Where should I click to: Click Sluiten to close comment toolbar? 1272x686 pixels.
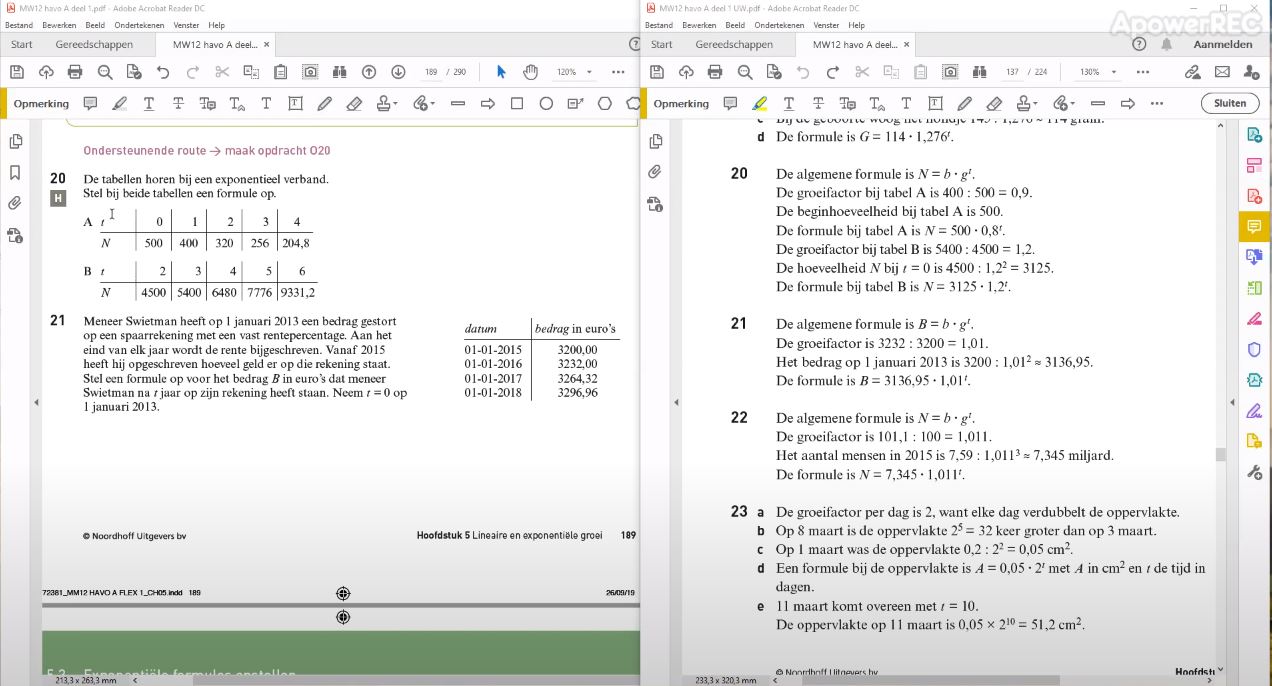tap(1230, 103)
